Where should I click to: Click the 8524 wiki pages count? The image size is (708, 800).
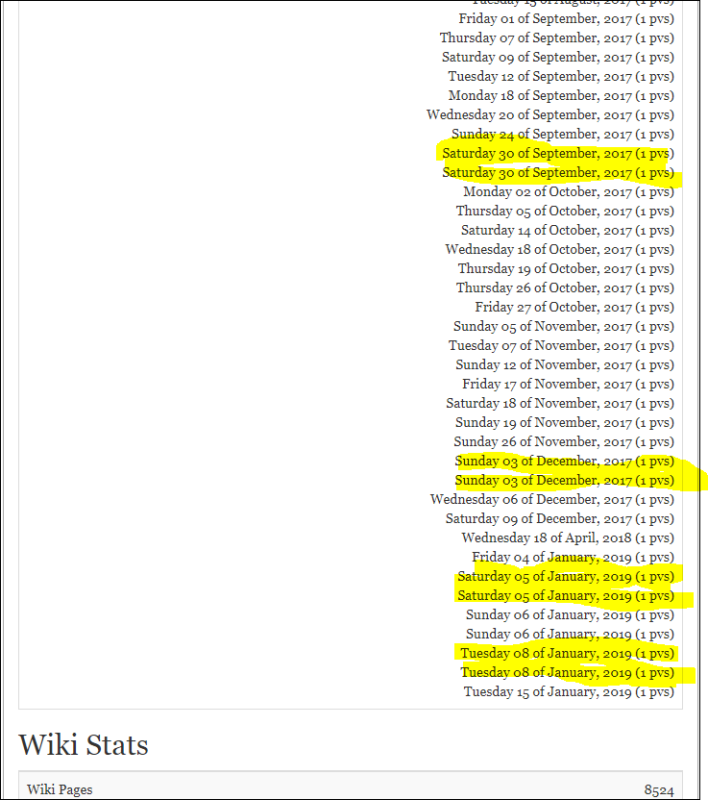(659, 790)
